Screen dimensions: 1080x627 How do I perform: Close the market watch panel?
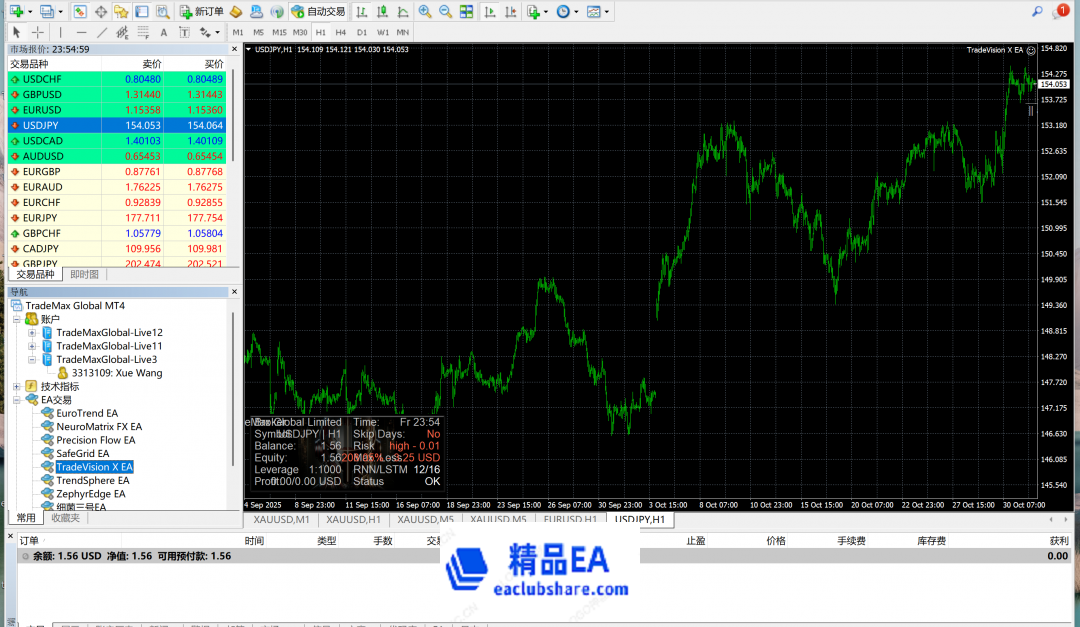[x=234, y=49]
